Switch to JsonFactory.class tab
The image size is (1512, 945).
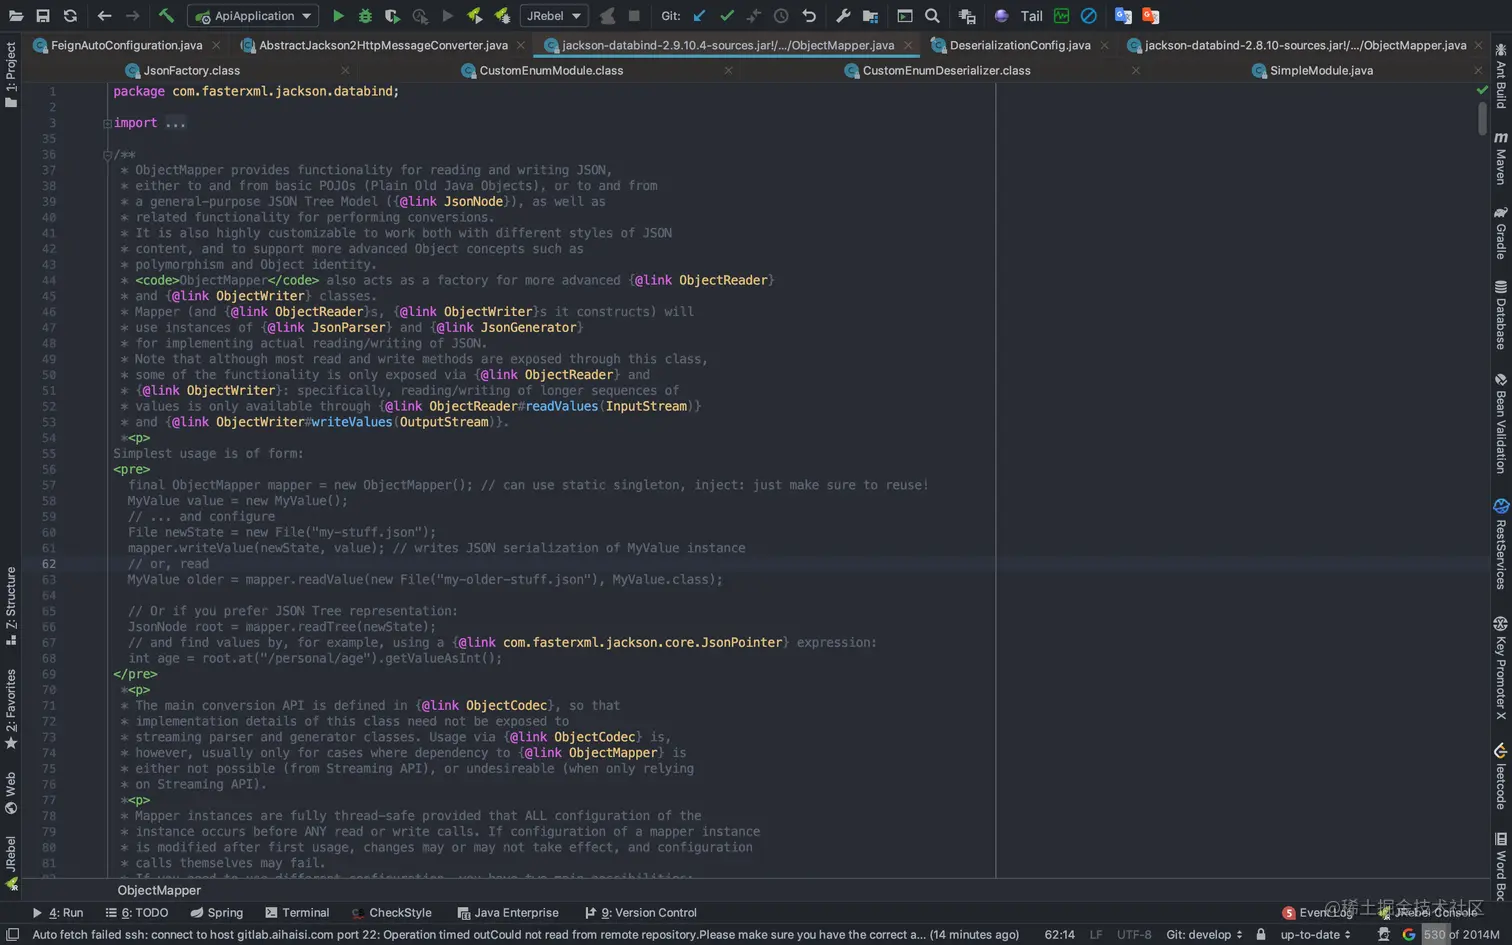coord(191,71)
